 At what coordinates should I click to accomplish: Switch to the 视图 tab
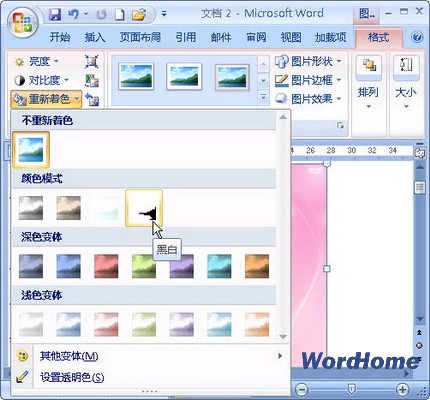coord(291,37)
